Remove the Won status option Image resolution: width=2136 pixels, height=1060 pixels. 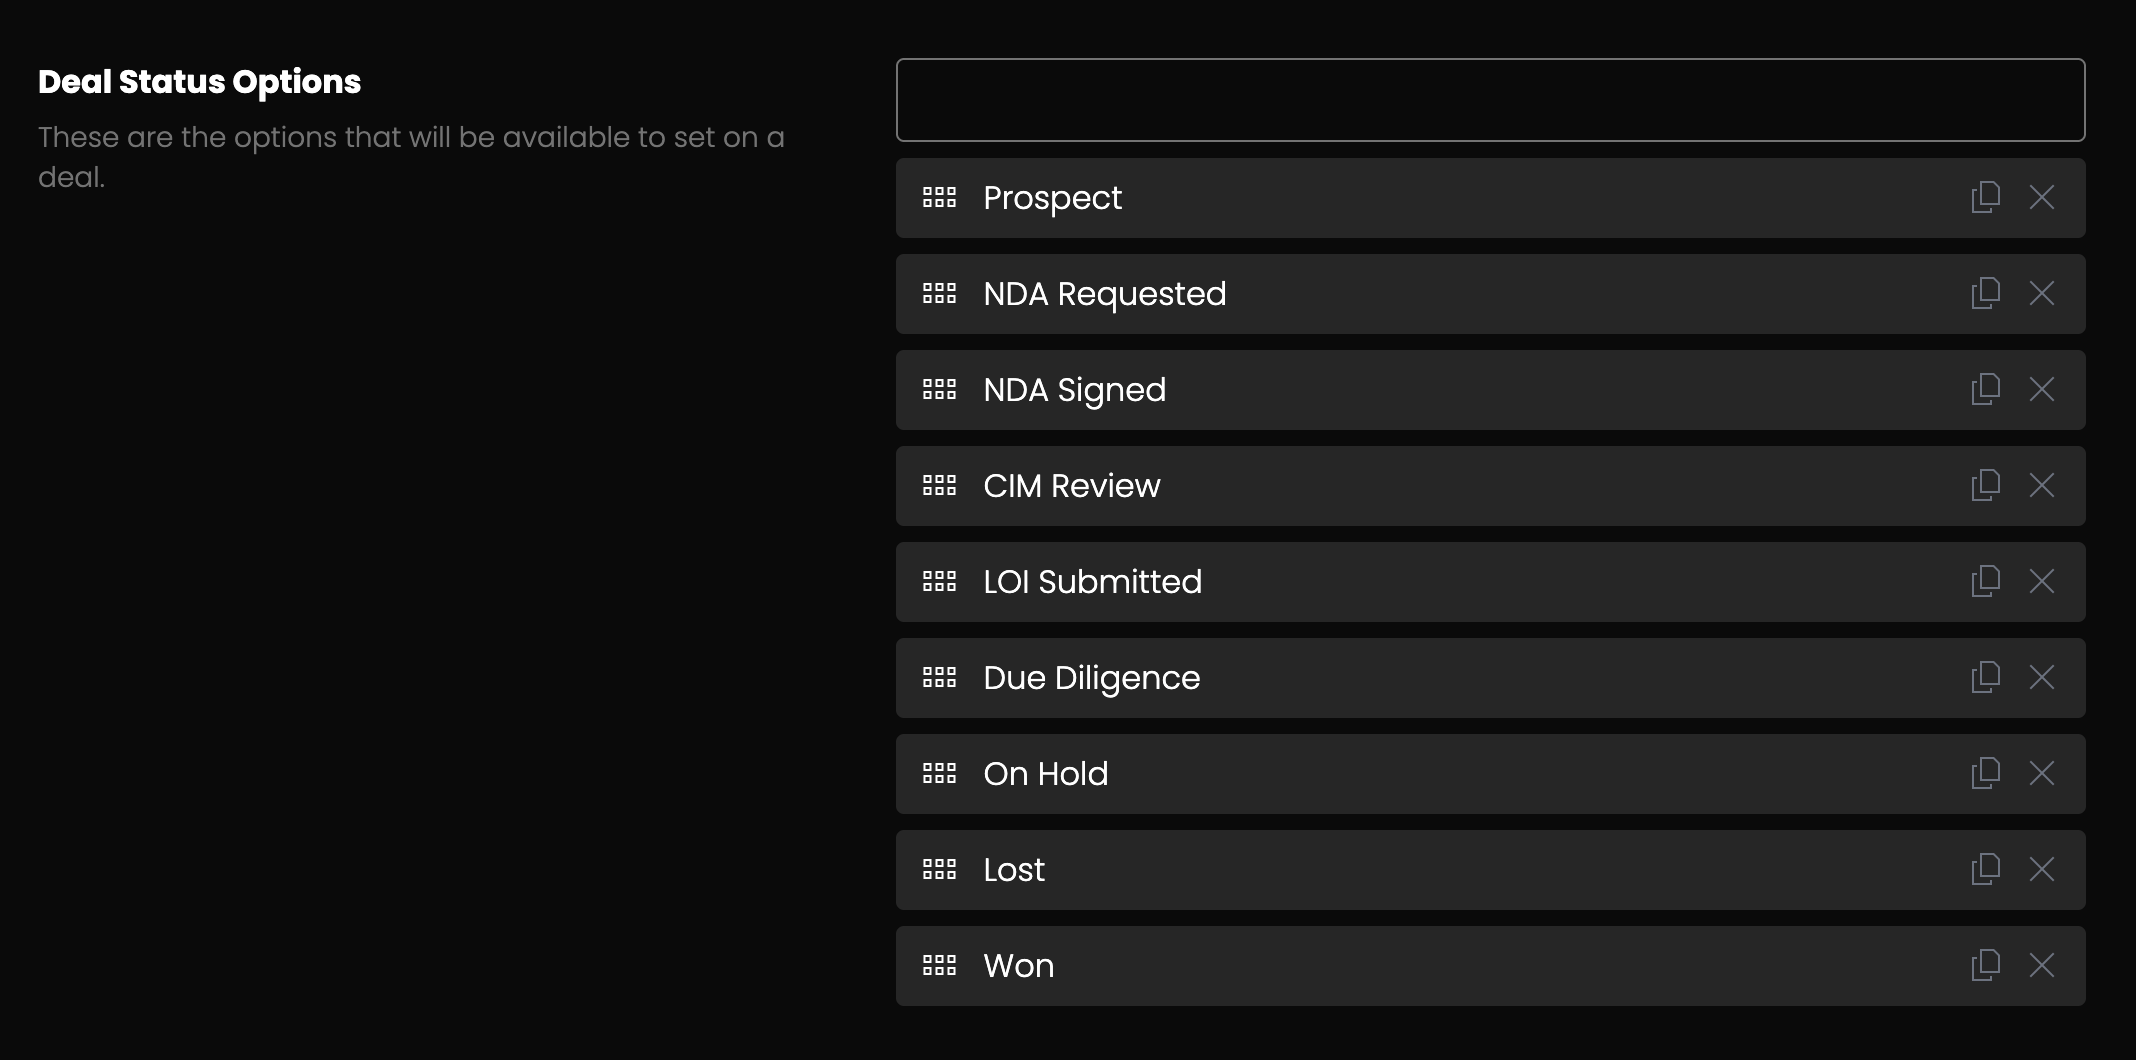coord(2041,965)
